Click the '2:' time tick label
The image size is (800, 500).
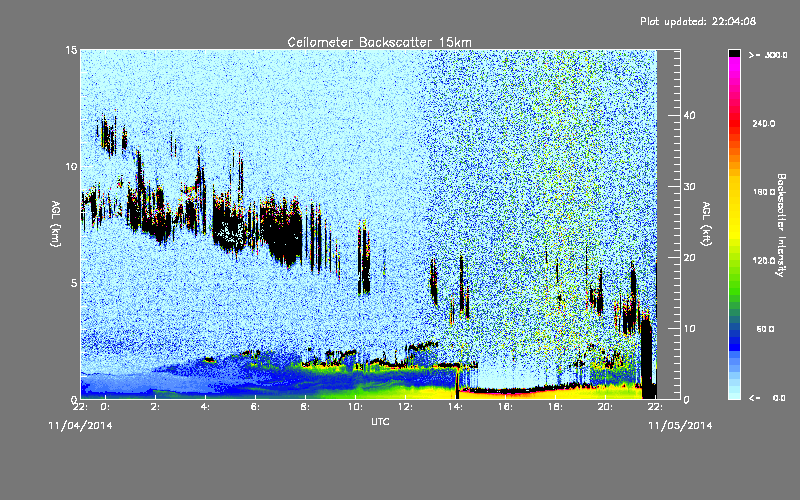click(x=155, y=407)
